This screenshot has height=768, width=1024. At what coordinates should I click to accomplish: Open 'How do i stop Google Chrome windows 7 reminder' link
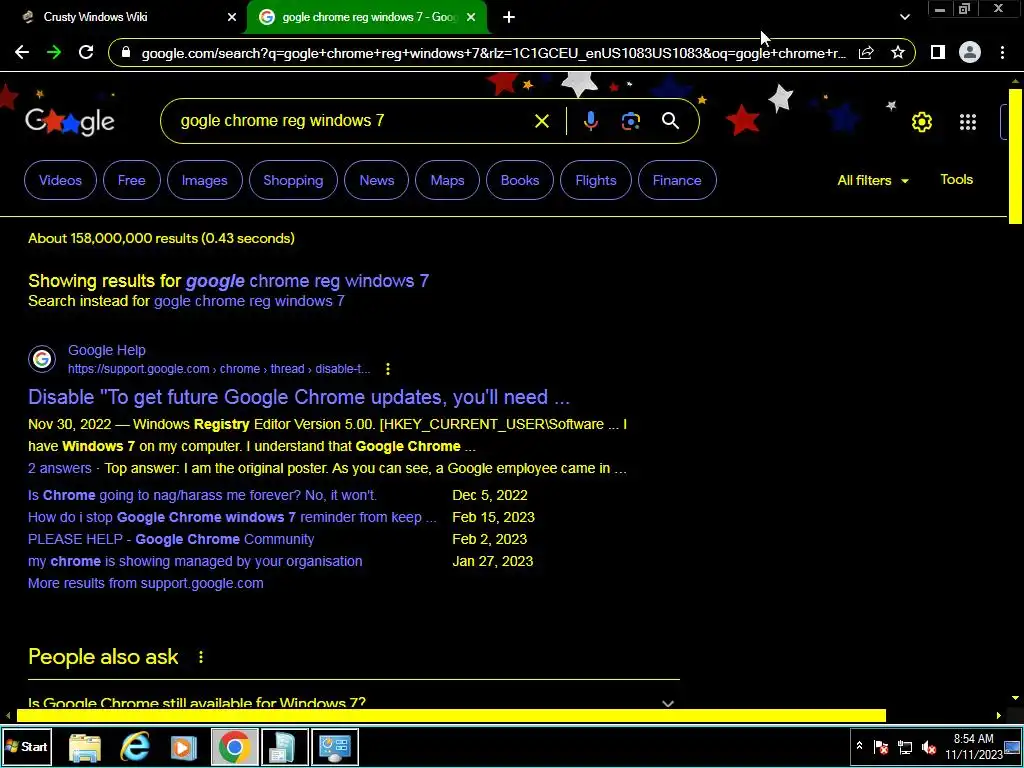[232, 517]
